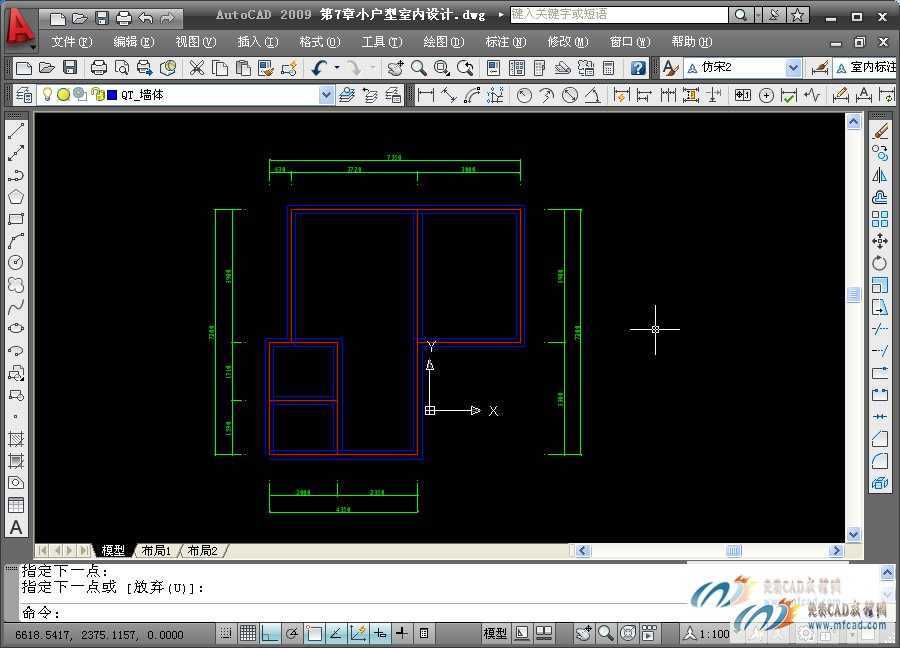900x648 pixels.
Task: Toggle Snap mode in status bar
Action: [226, 634]
